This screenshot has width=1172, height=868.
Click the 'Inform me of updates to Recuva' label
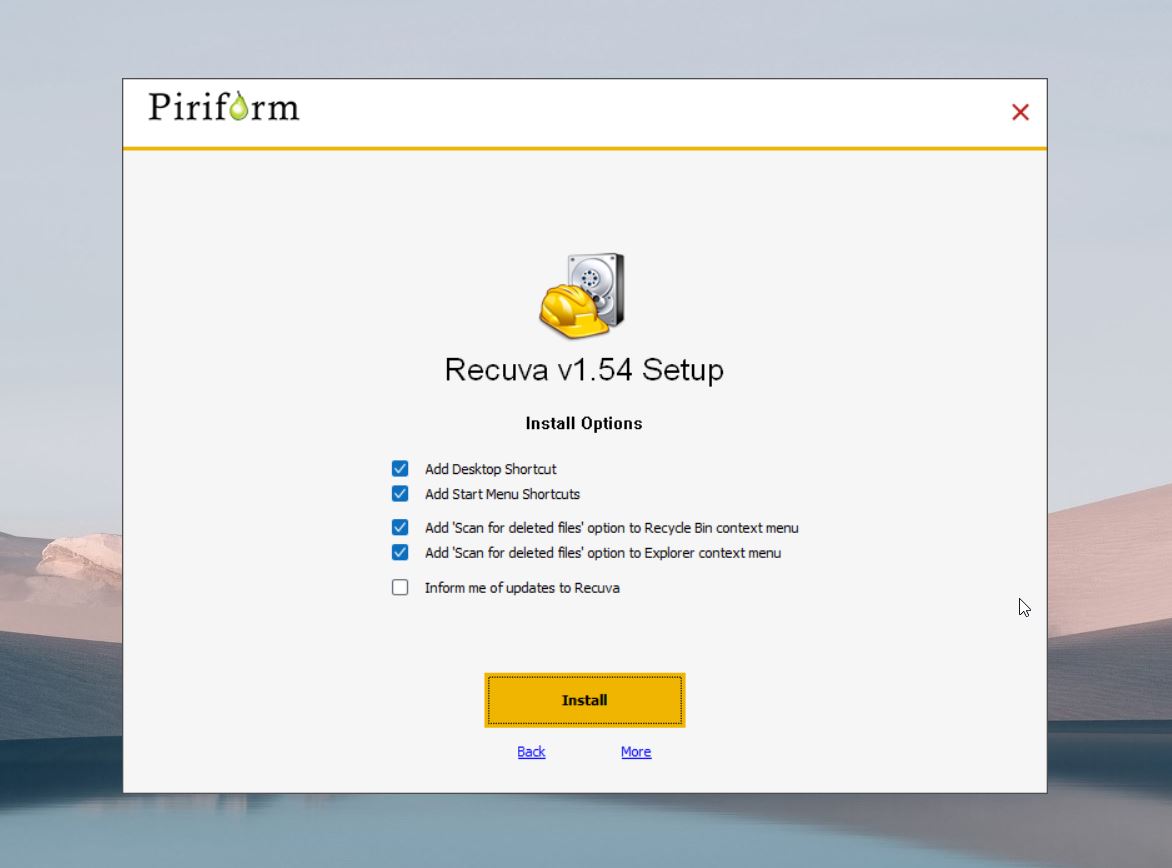[522, 588]
